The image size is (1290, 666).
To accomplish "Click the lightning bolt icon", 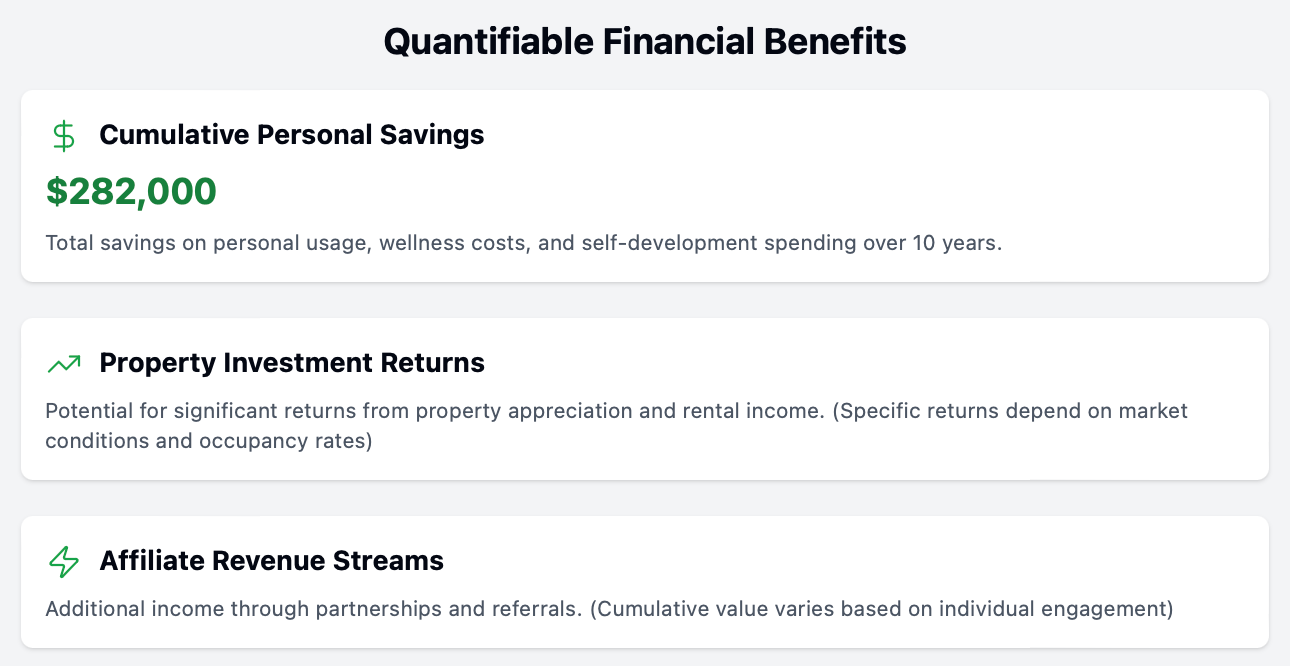I will coord(64,562).
